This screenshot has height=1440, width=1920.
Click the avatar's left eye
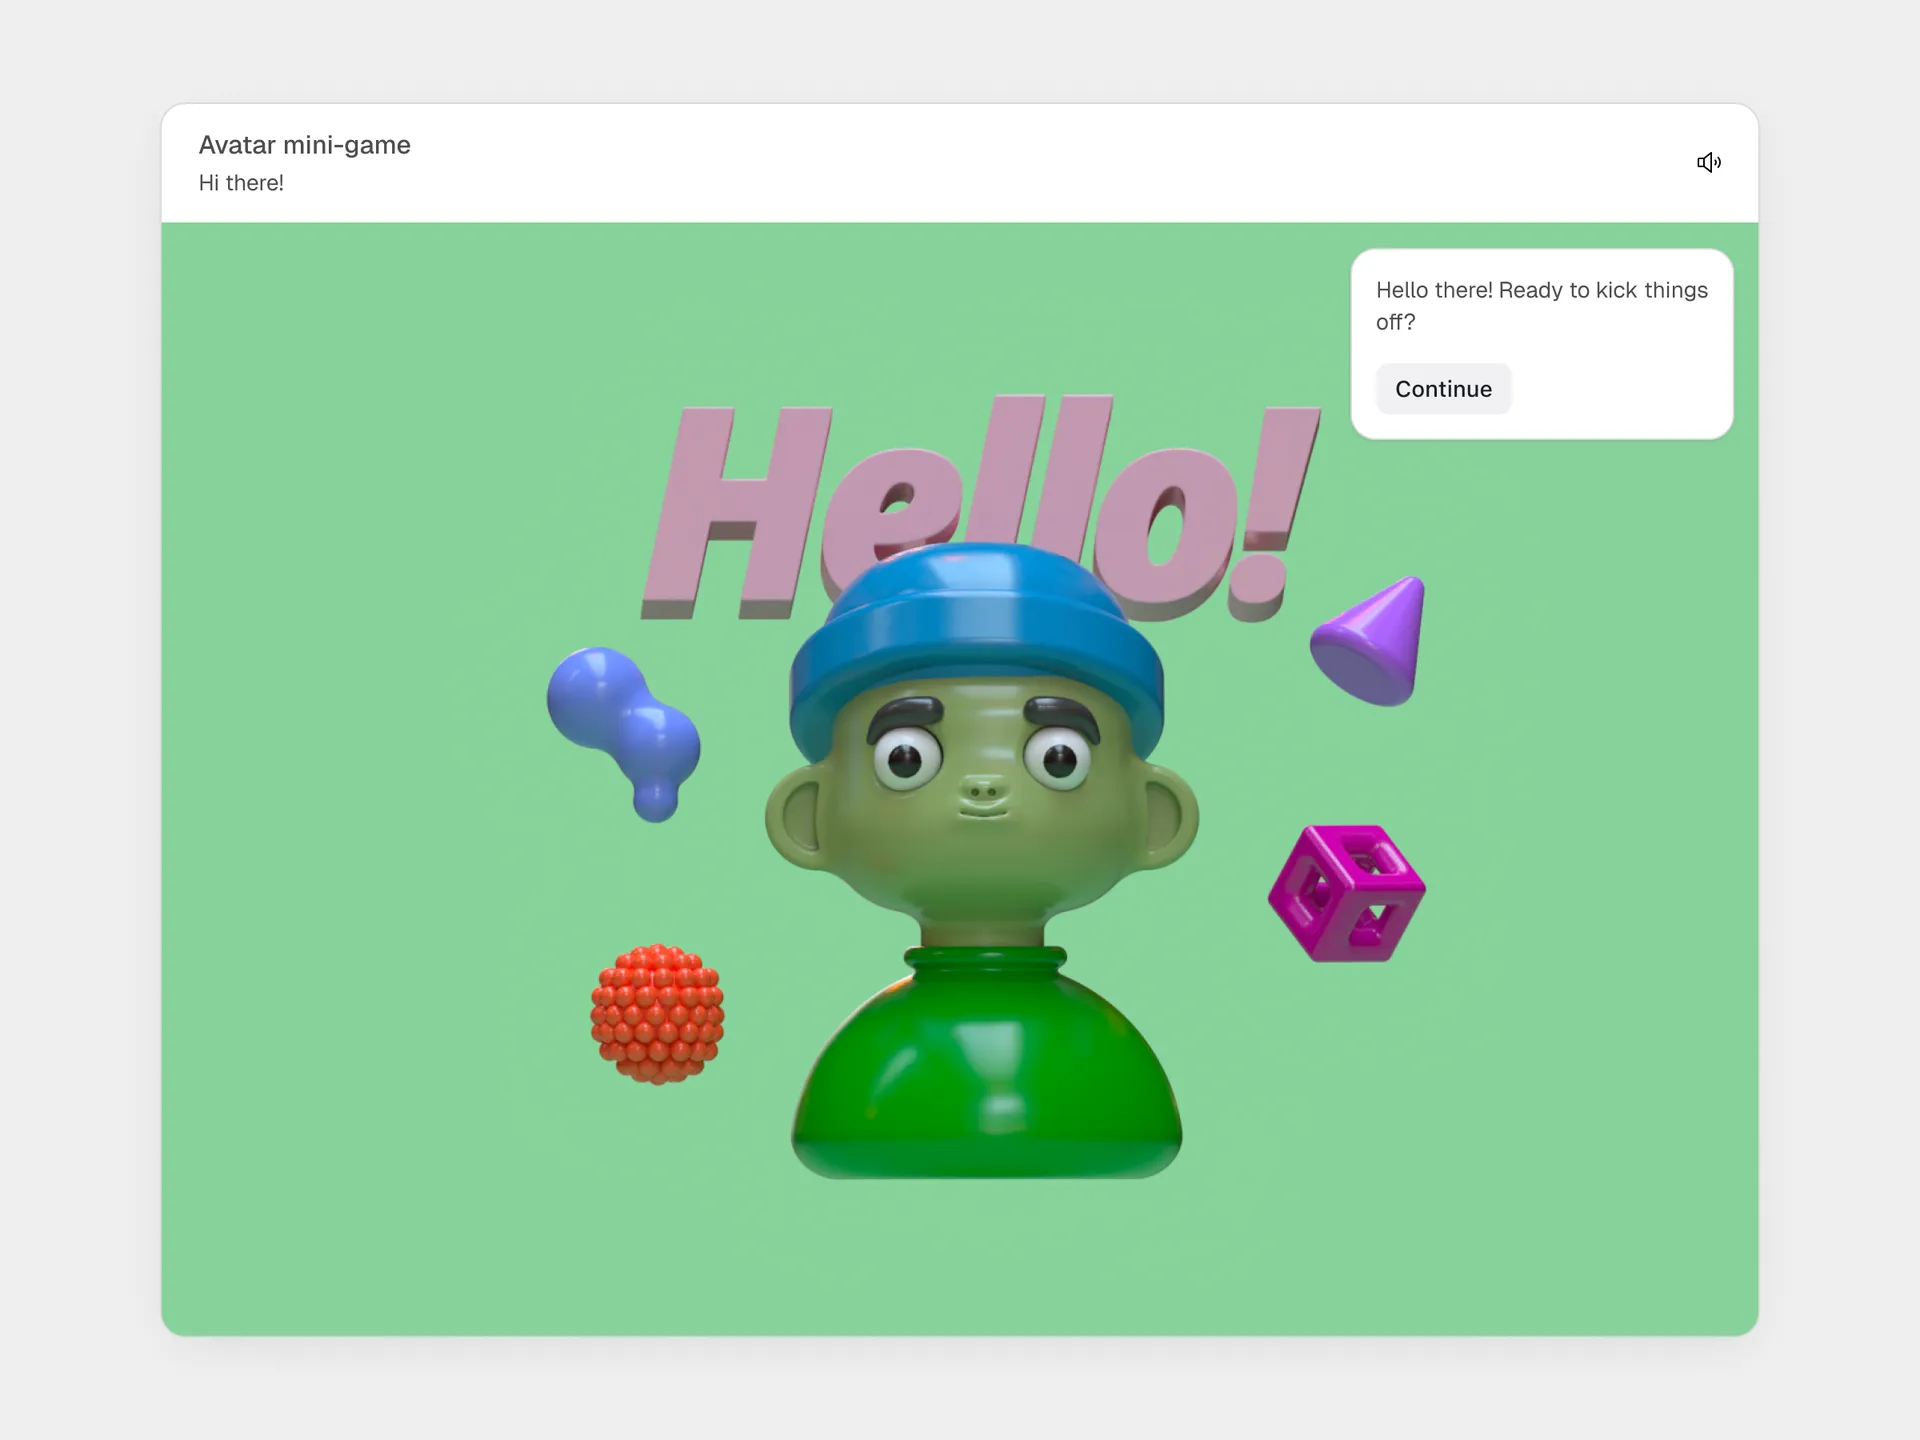point(905,760)
